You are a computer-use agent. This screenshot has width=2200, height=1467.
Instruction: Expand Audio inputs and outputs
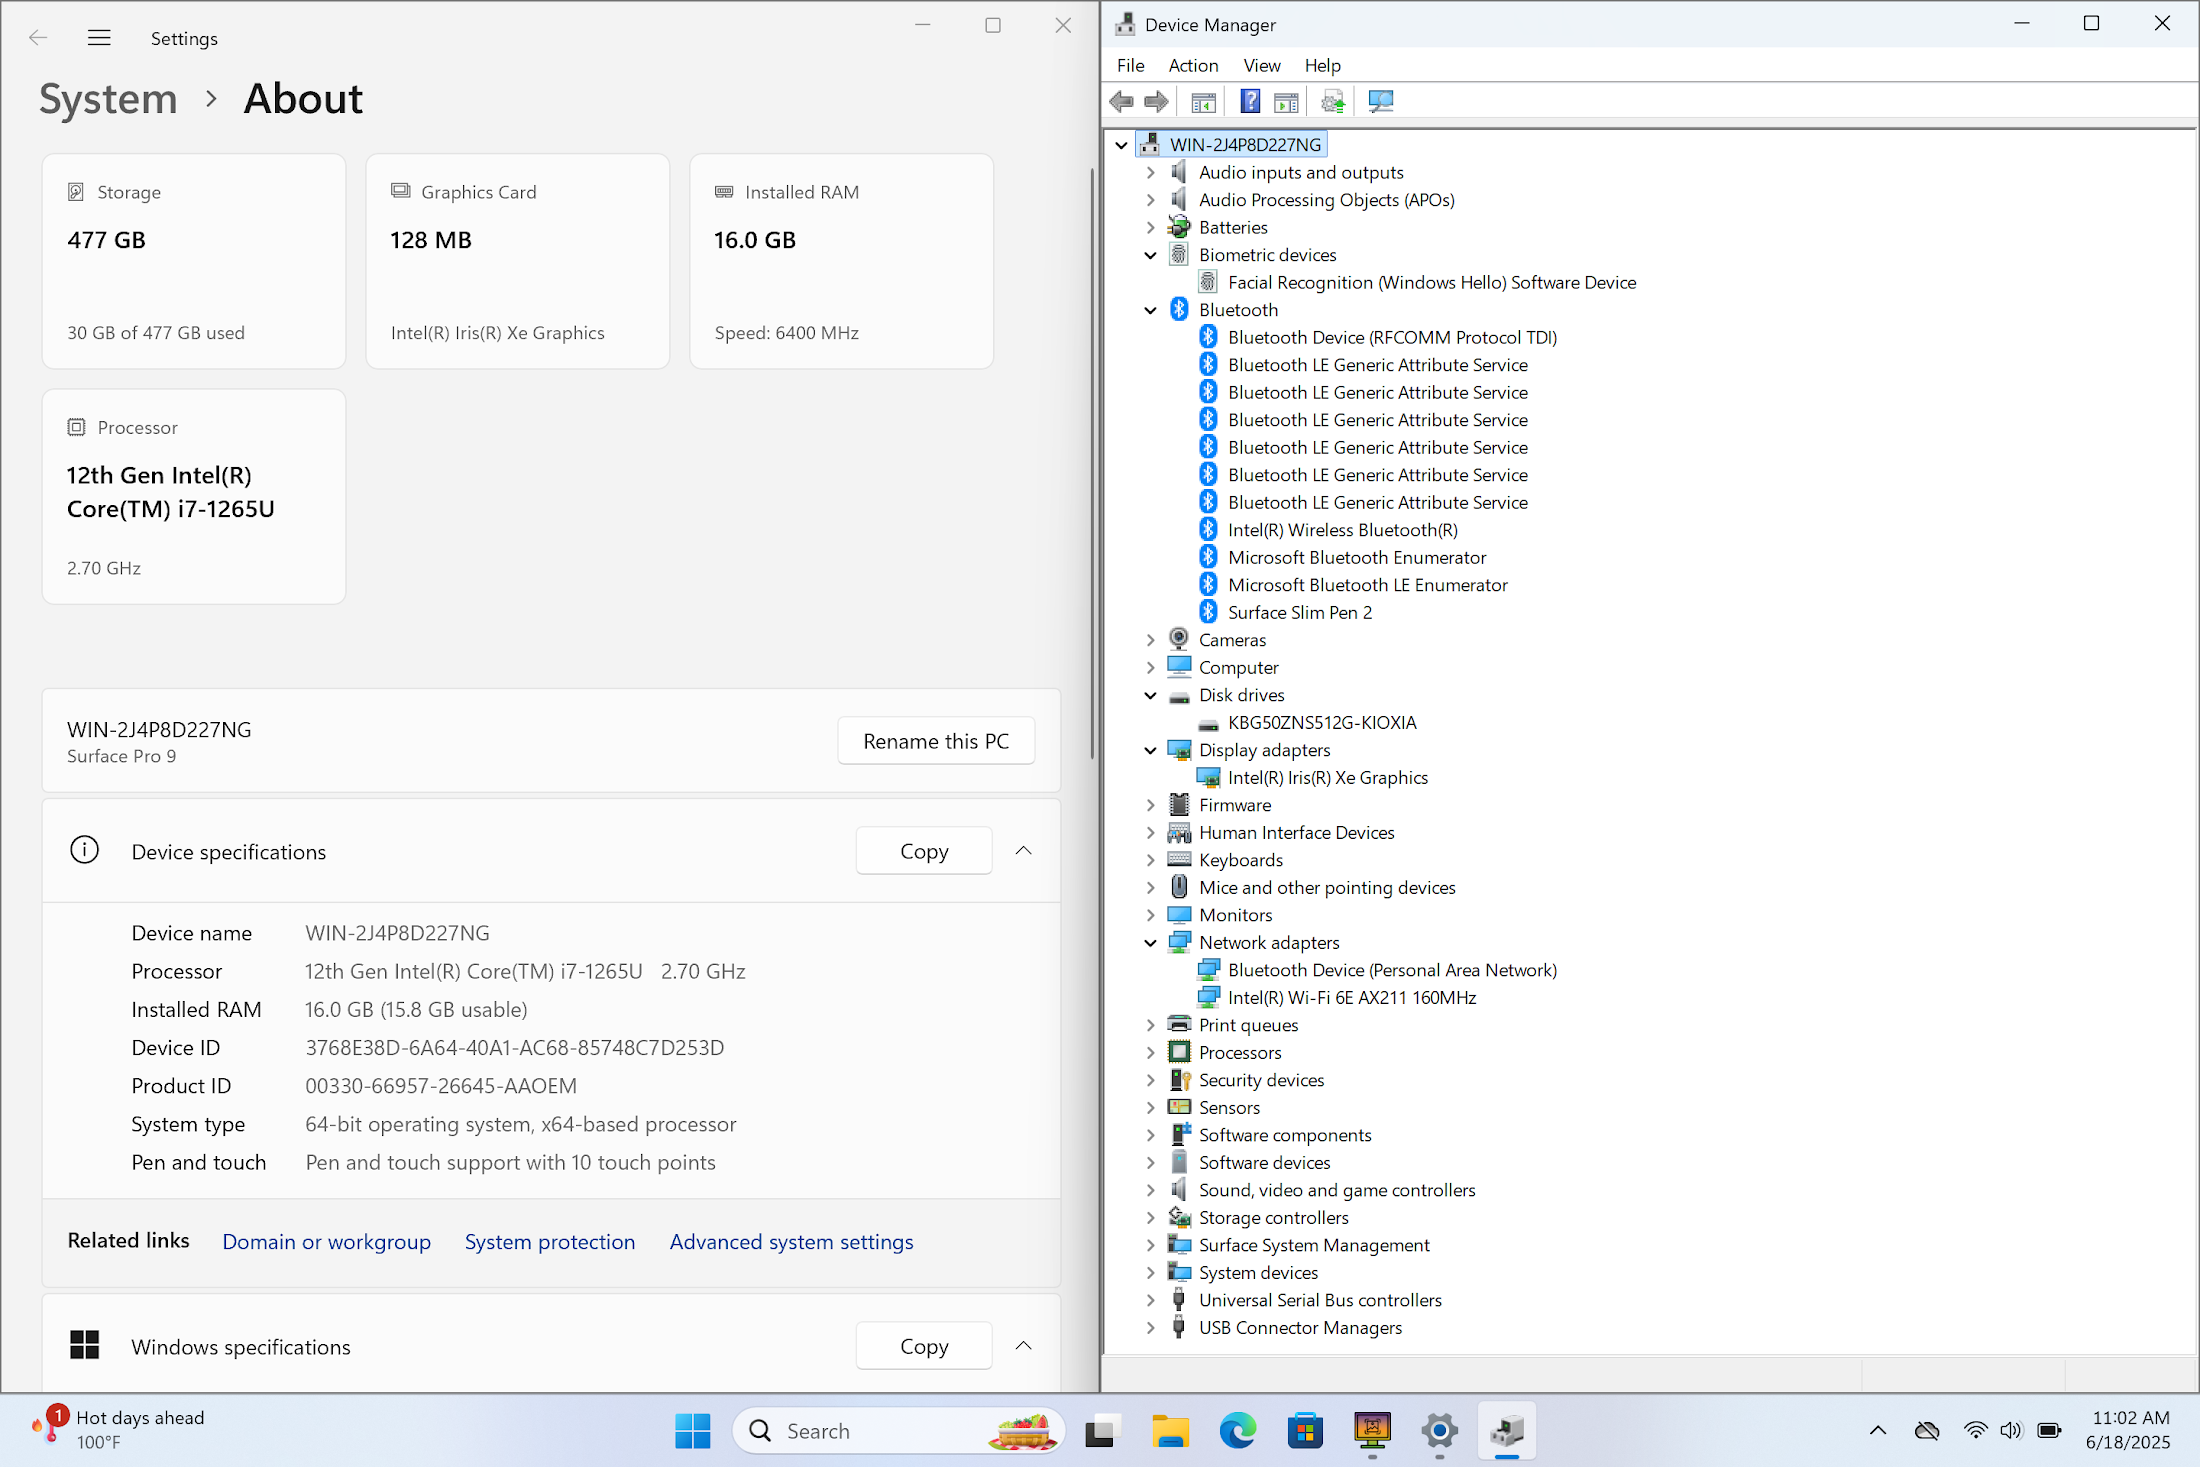tap(1150, 172)
